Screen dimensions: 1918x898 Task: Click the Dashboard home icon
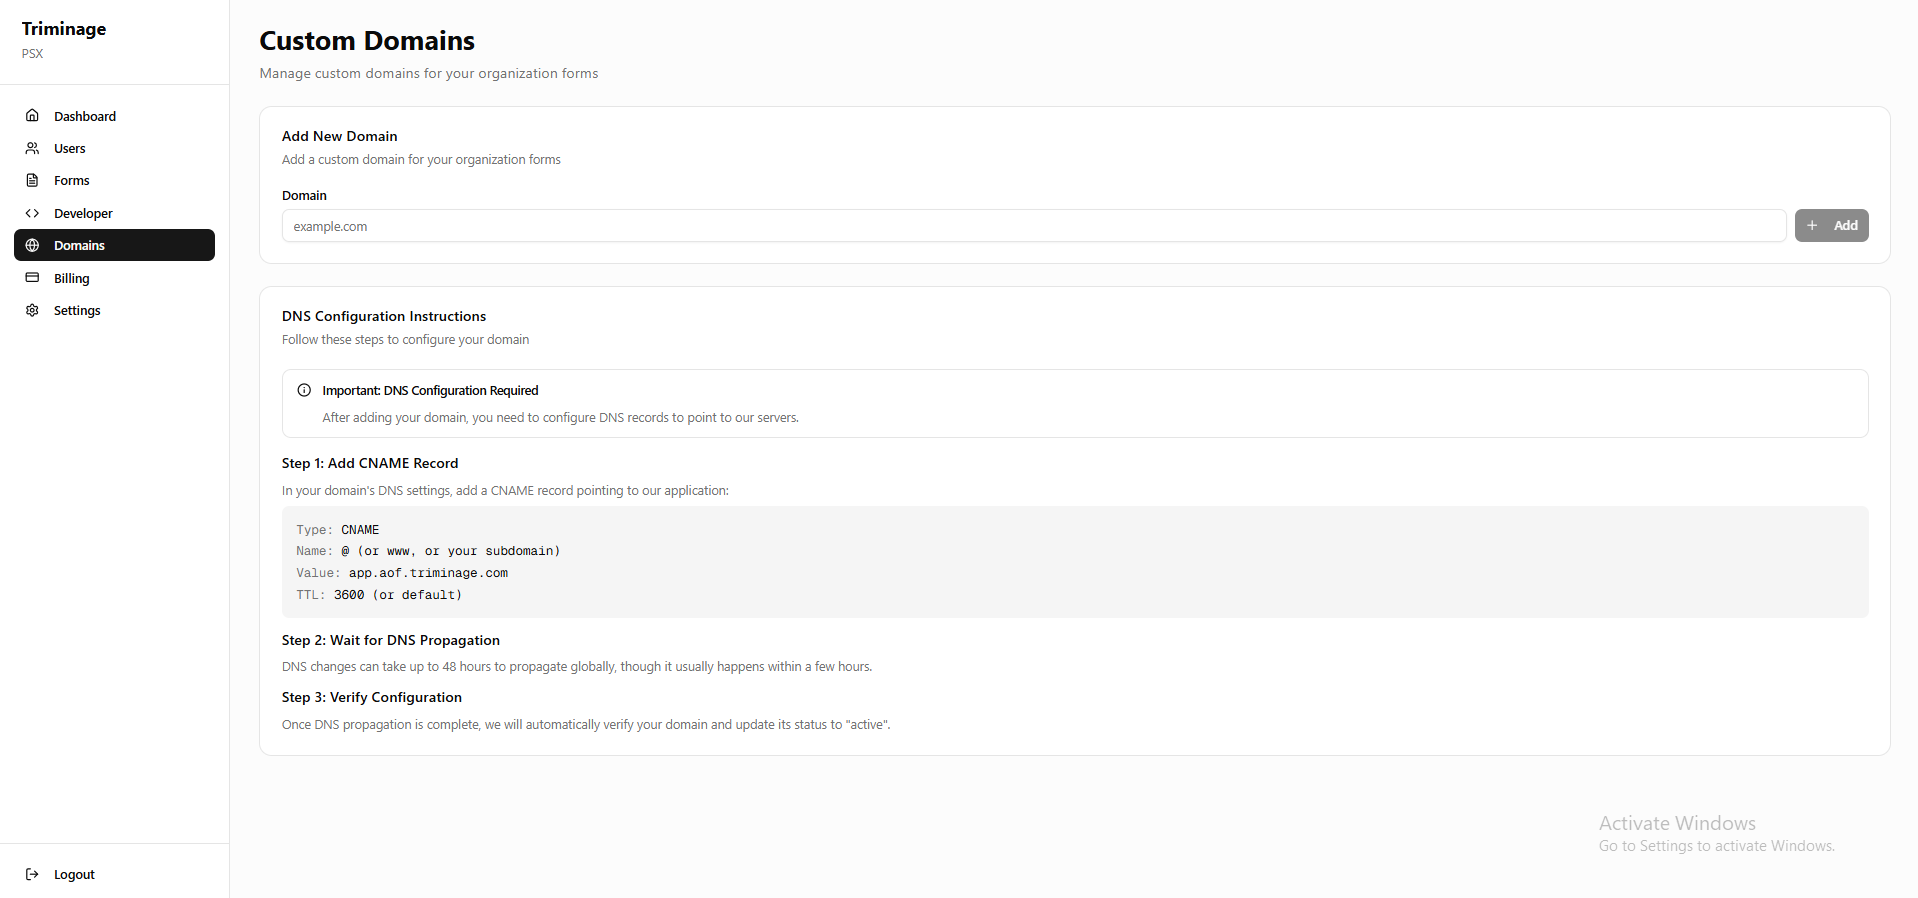pos(33,115)
